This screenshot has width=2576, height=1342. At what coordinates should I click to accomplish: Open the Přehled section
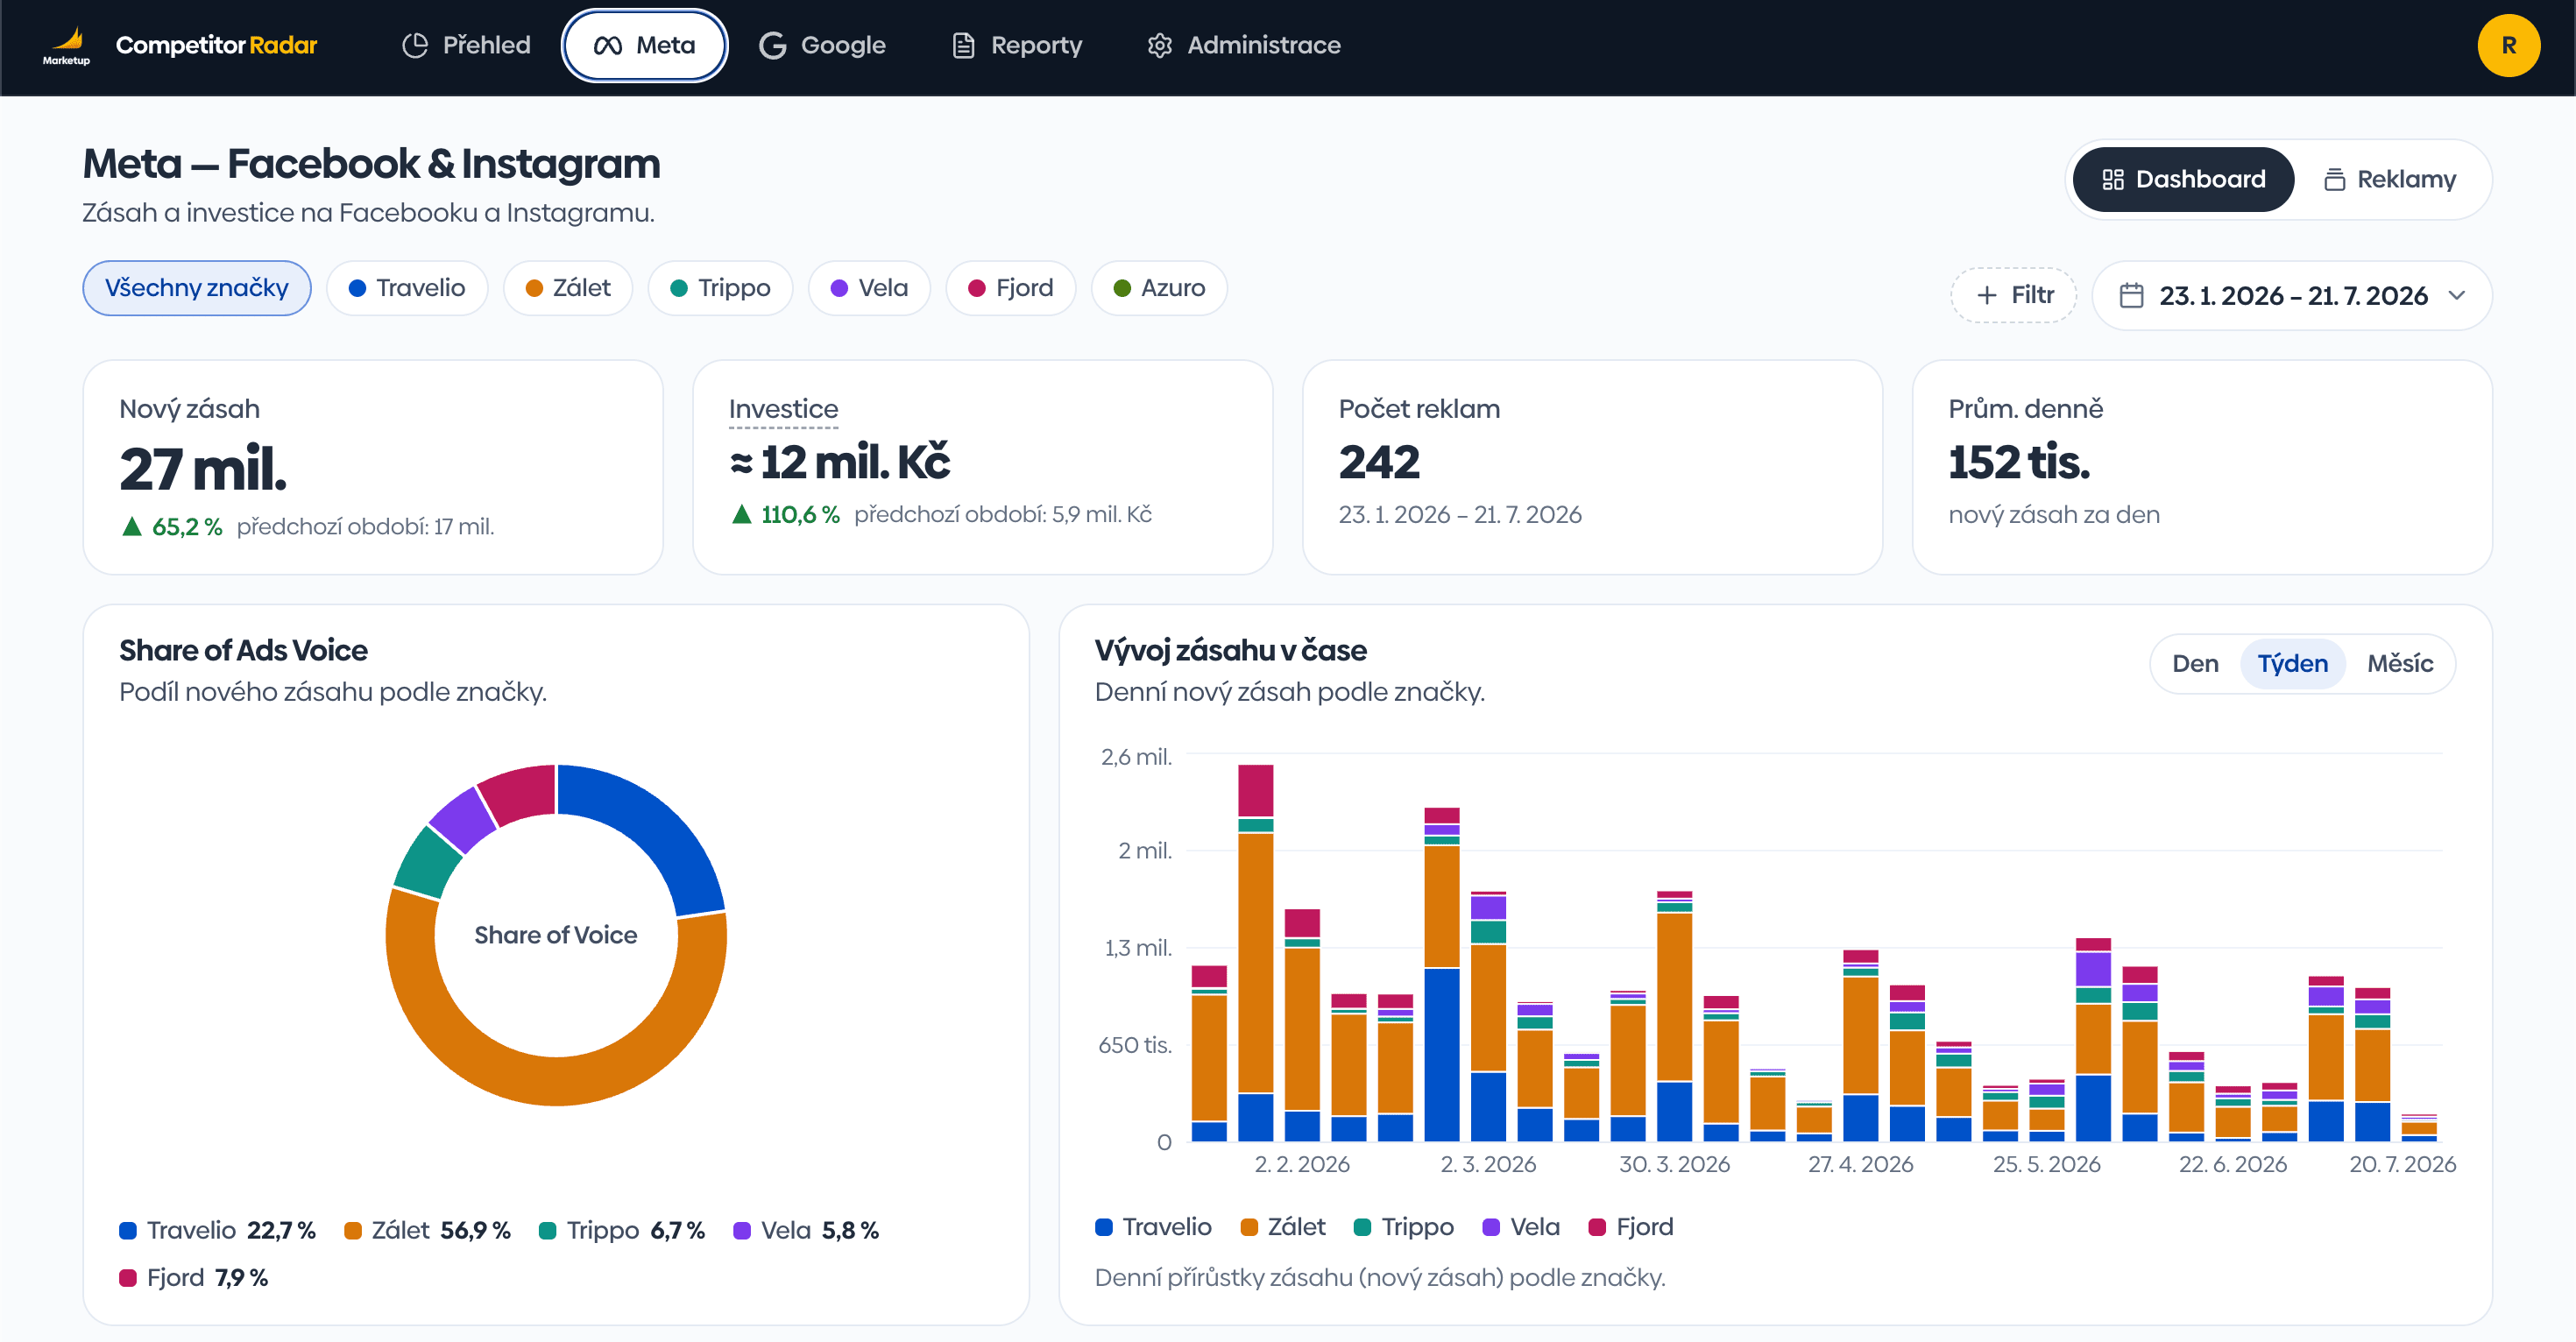[x=466, y=45]
